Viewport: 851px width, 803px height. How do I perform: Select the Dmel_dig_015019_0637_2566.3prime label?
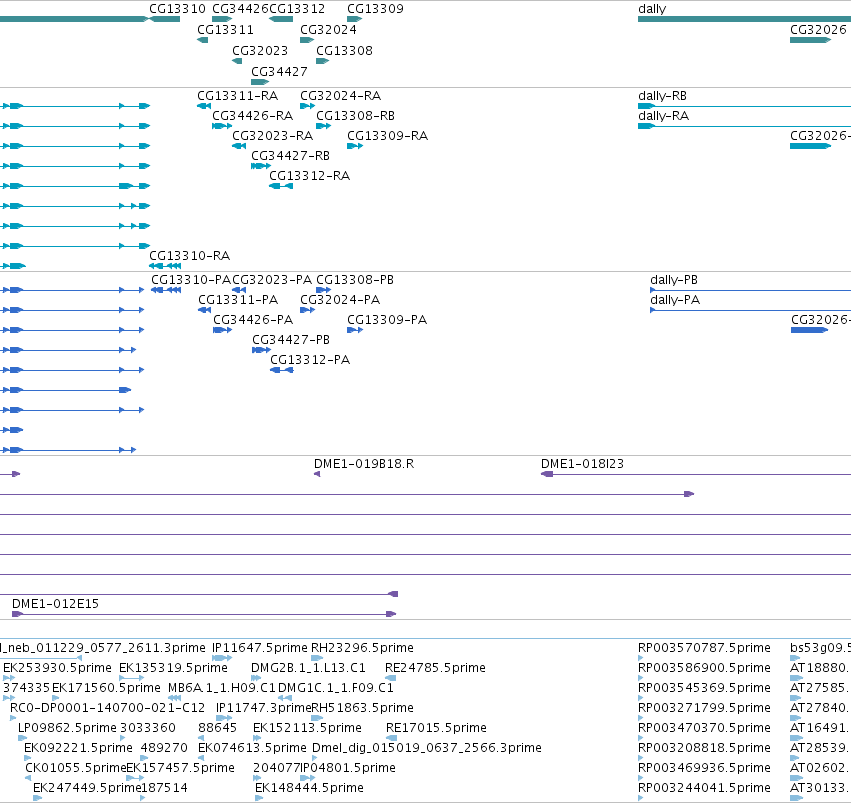pyautogui.click(x=427, y=748)
